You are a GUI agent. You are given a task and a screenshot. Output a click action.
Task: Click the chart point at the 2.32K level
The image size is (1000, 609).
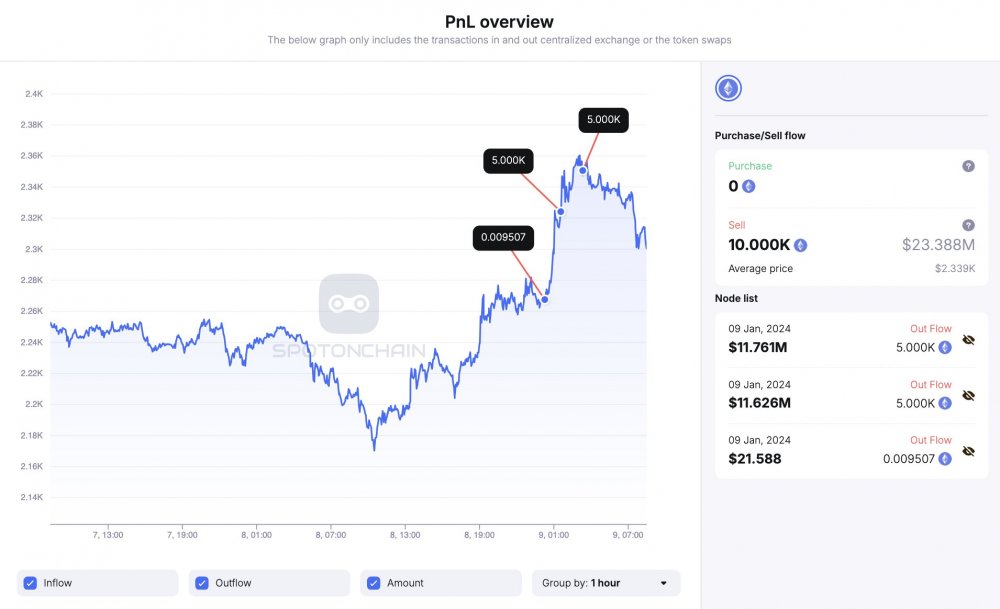click(561, 212)
